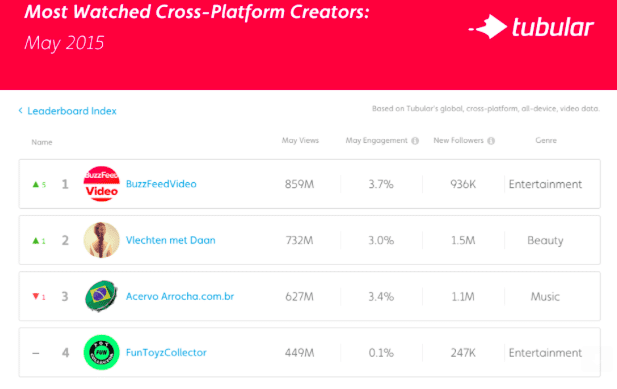Click the Name column header
Viewport: 617px width, 389px height.
(42, 142)
